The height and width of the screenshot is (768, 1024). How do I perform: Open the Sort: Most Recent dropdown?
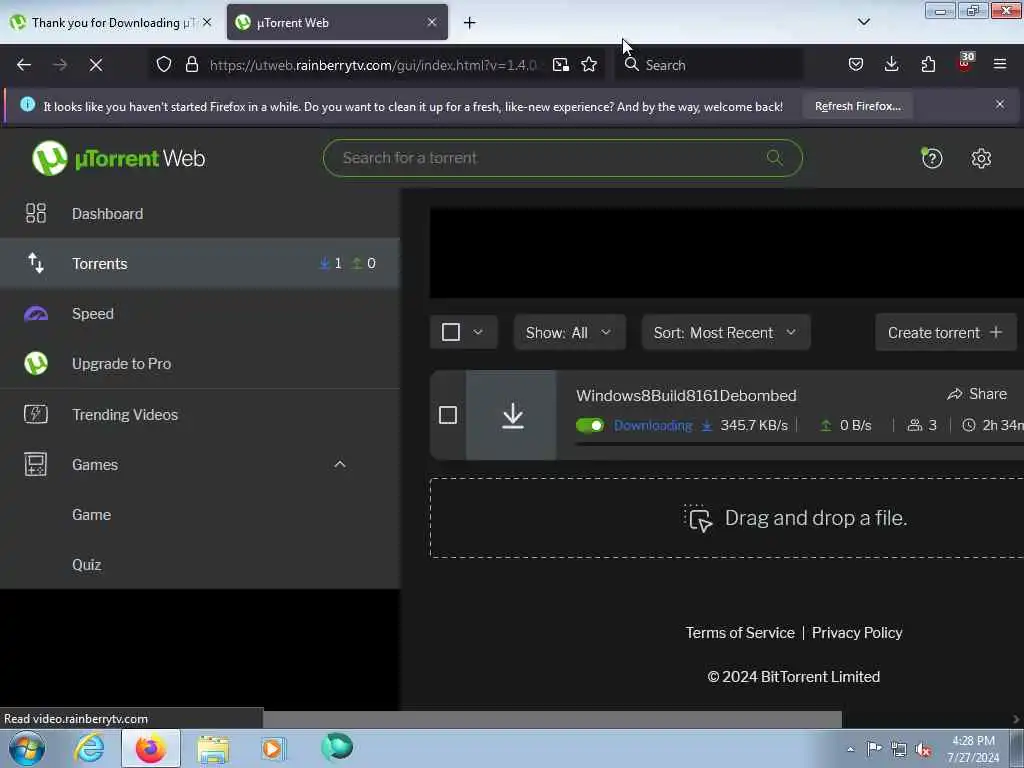726,332
